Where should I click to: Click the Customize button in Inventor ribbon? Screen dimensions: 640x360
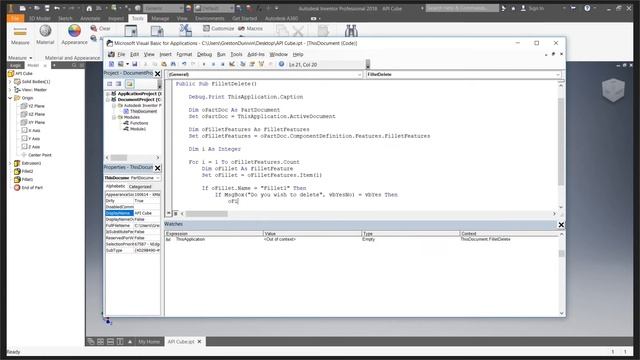(218, 28)
